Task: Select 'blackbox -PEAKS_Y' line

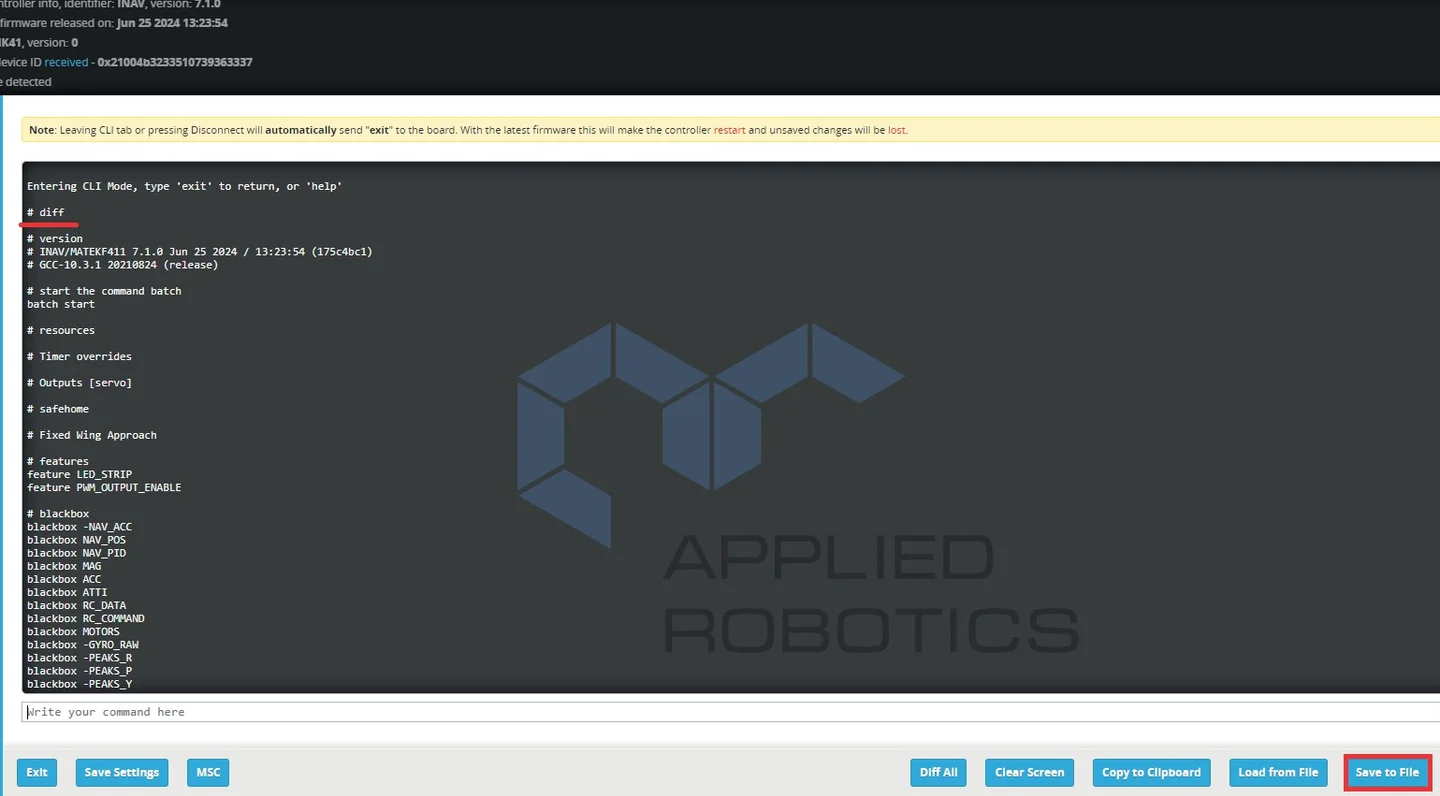Action: click(x=80, y=684)
